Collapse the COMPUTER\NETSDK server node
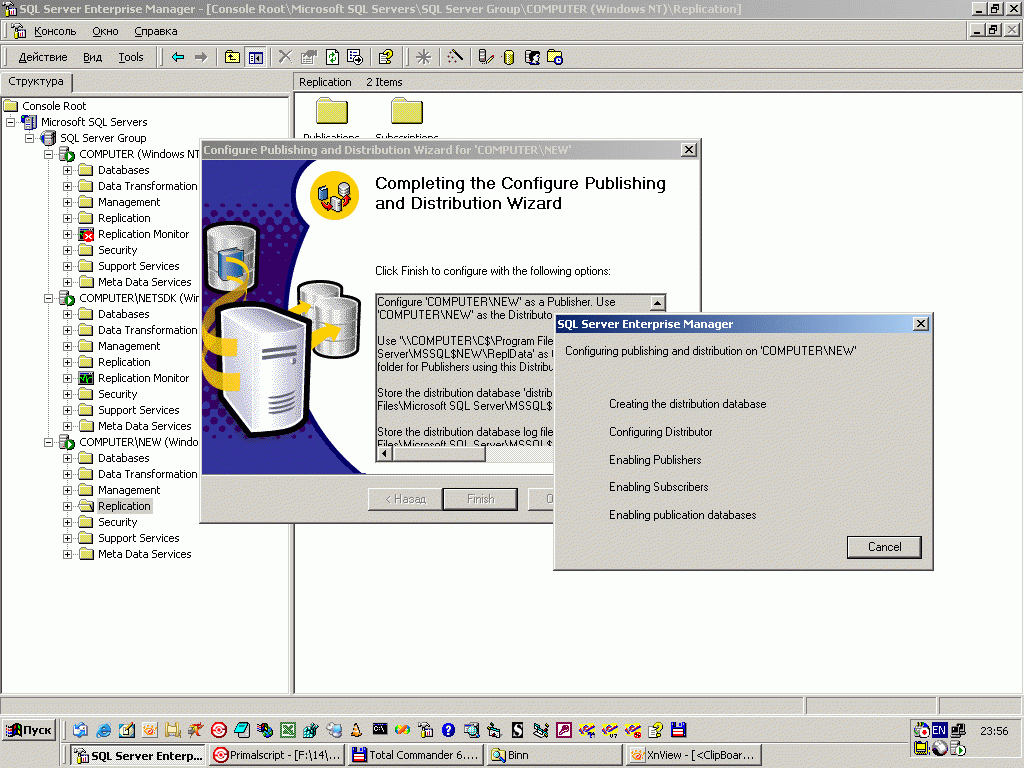Image resolution: width=1024 pixels, height=768 pixels. tap(48, 298)
